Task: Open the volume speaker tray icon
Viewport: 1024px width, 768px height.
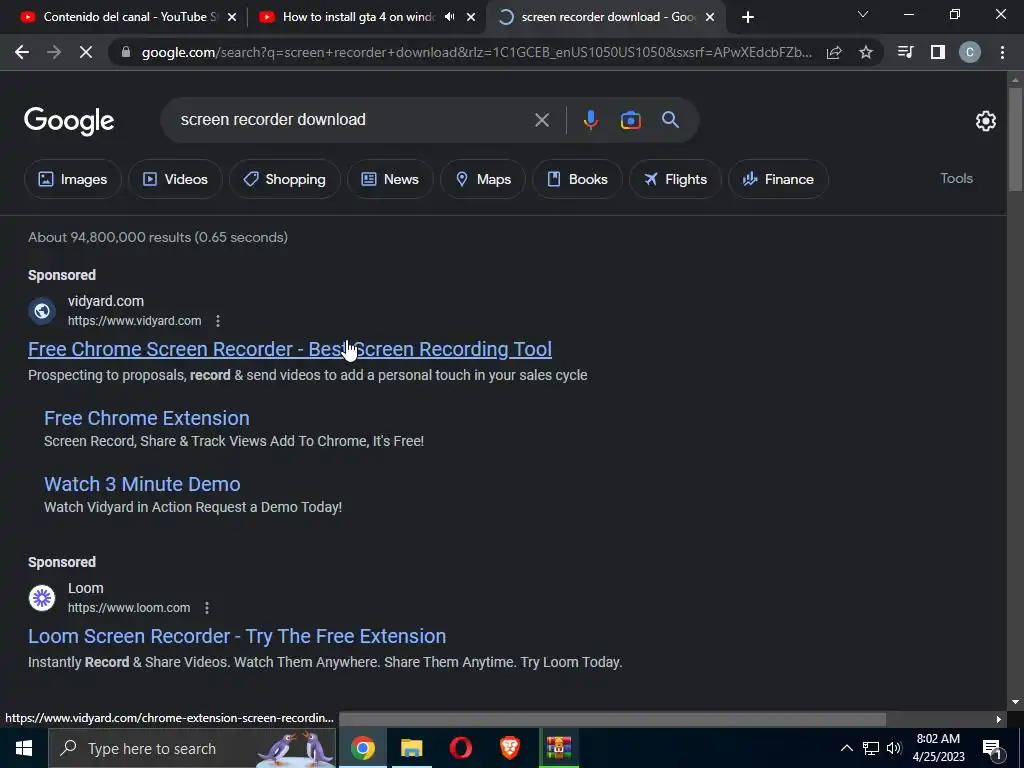Action: pos(894,748)
